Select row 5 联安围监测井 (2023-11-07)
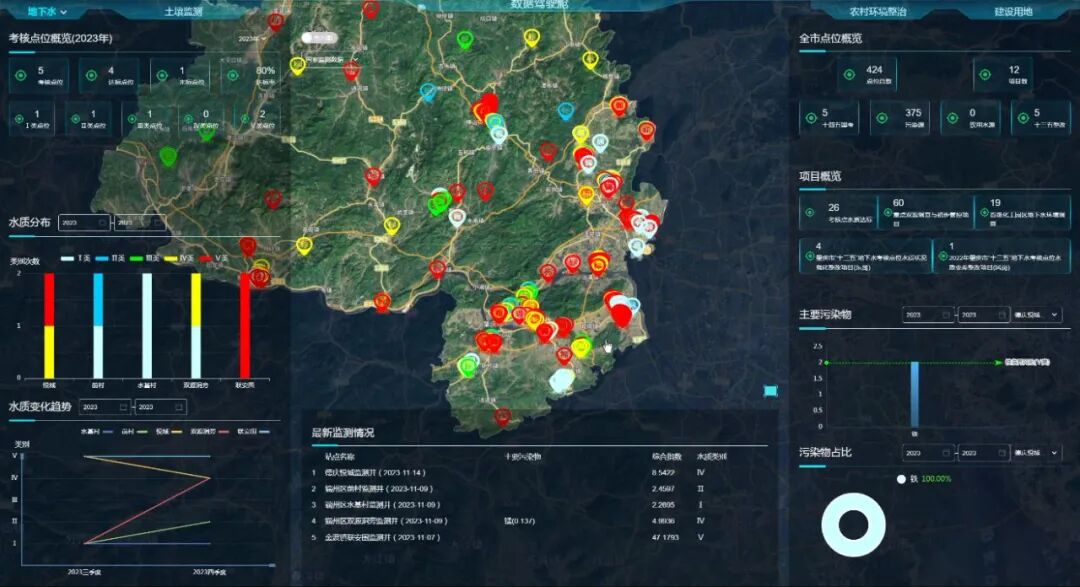 click(539, 537)
